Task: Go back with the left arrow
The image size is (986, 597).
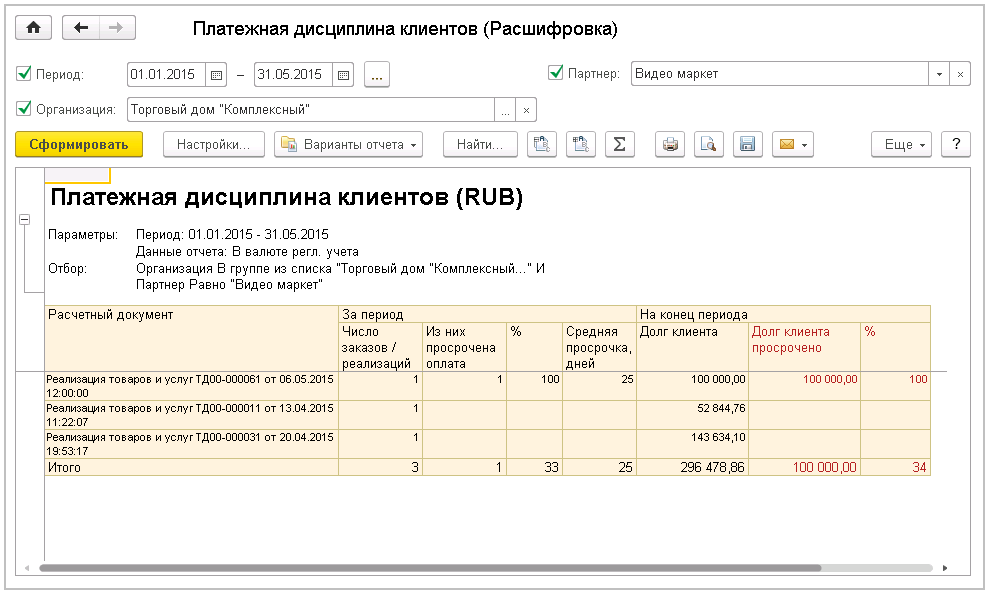Action: click(81, 28)
